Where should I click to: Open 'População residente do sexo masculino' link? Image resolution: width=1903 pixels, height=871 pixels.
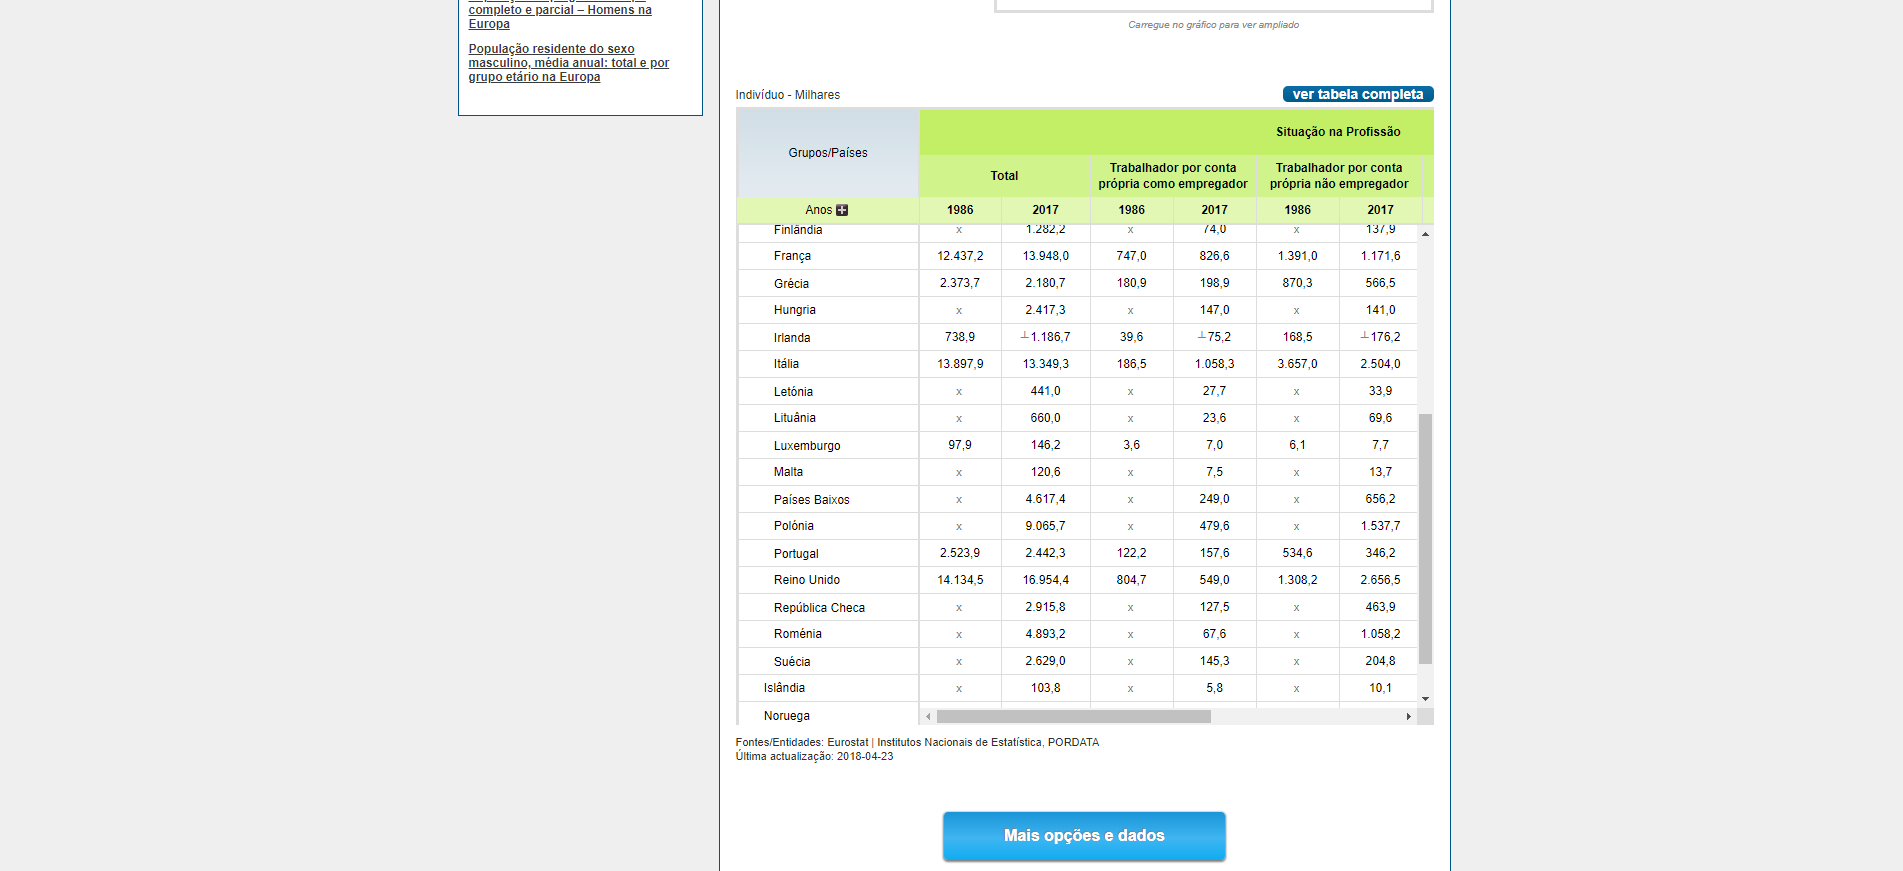pyautogui.click(x=568, y=63)
